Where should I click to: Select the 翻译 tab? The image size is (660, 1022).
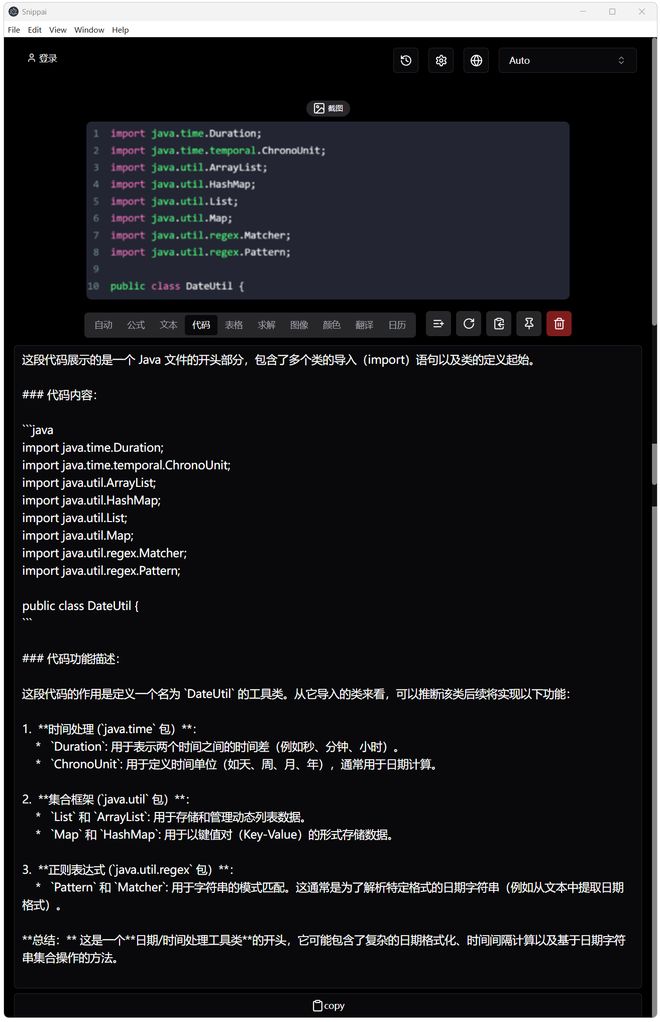click(x=364, y=325)
